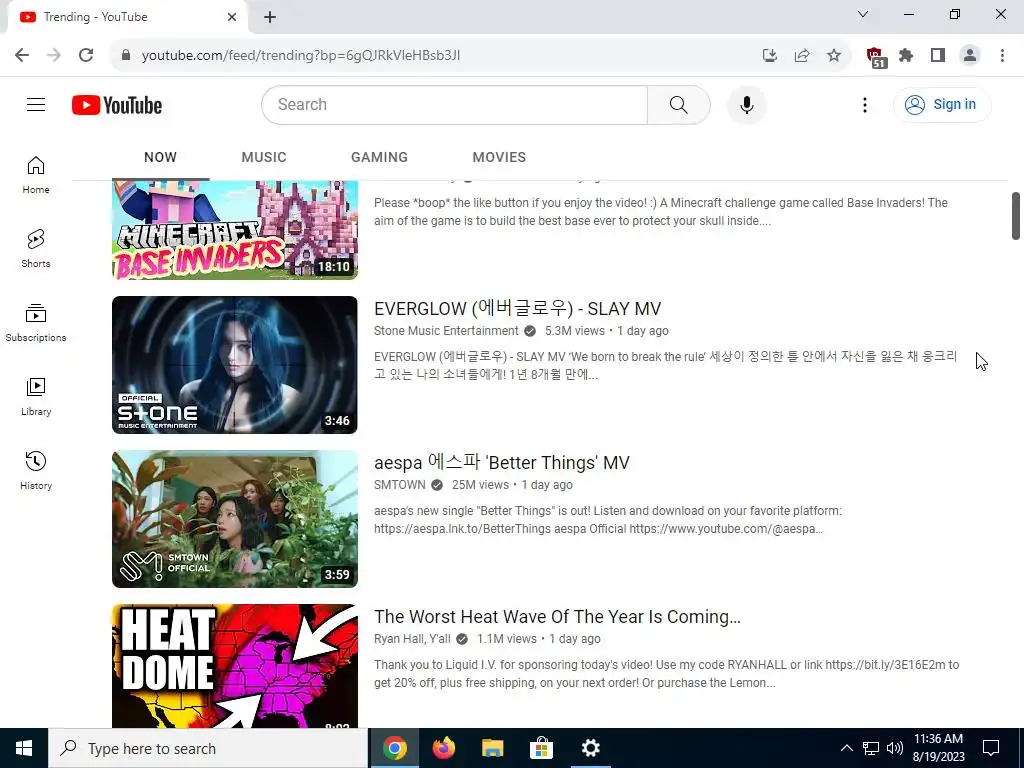This screenshot has width=1024, height=768.
Task: Open the EVERGLOW SLAY thumbnail
Action: 235,365
